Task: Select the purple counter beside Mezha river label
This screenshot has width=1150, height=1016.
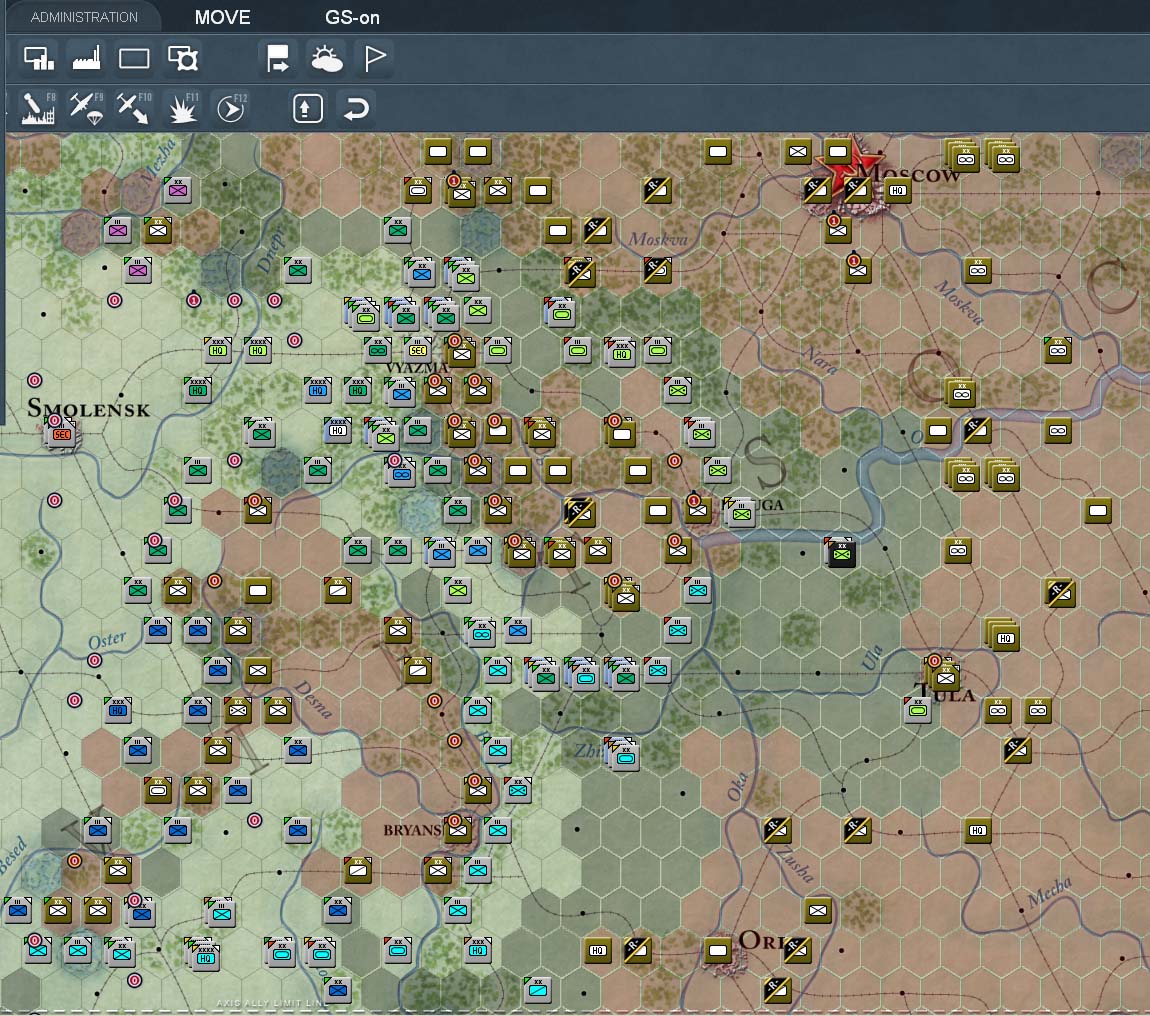Action: pos(177,190)
